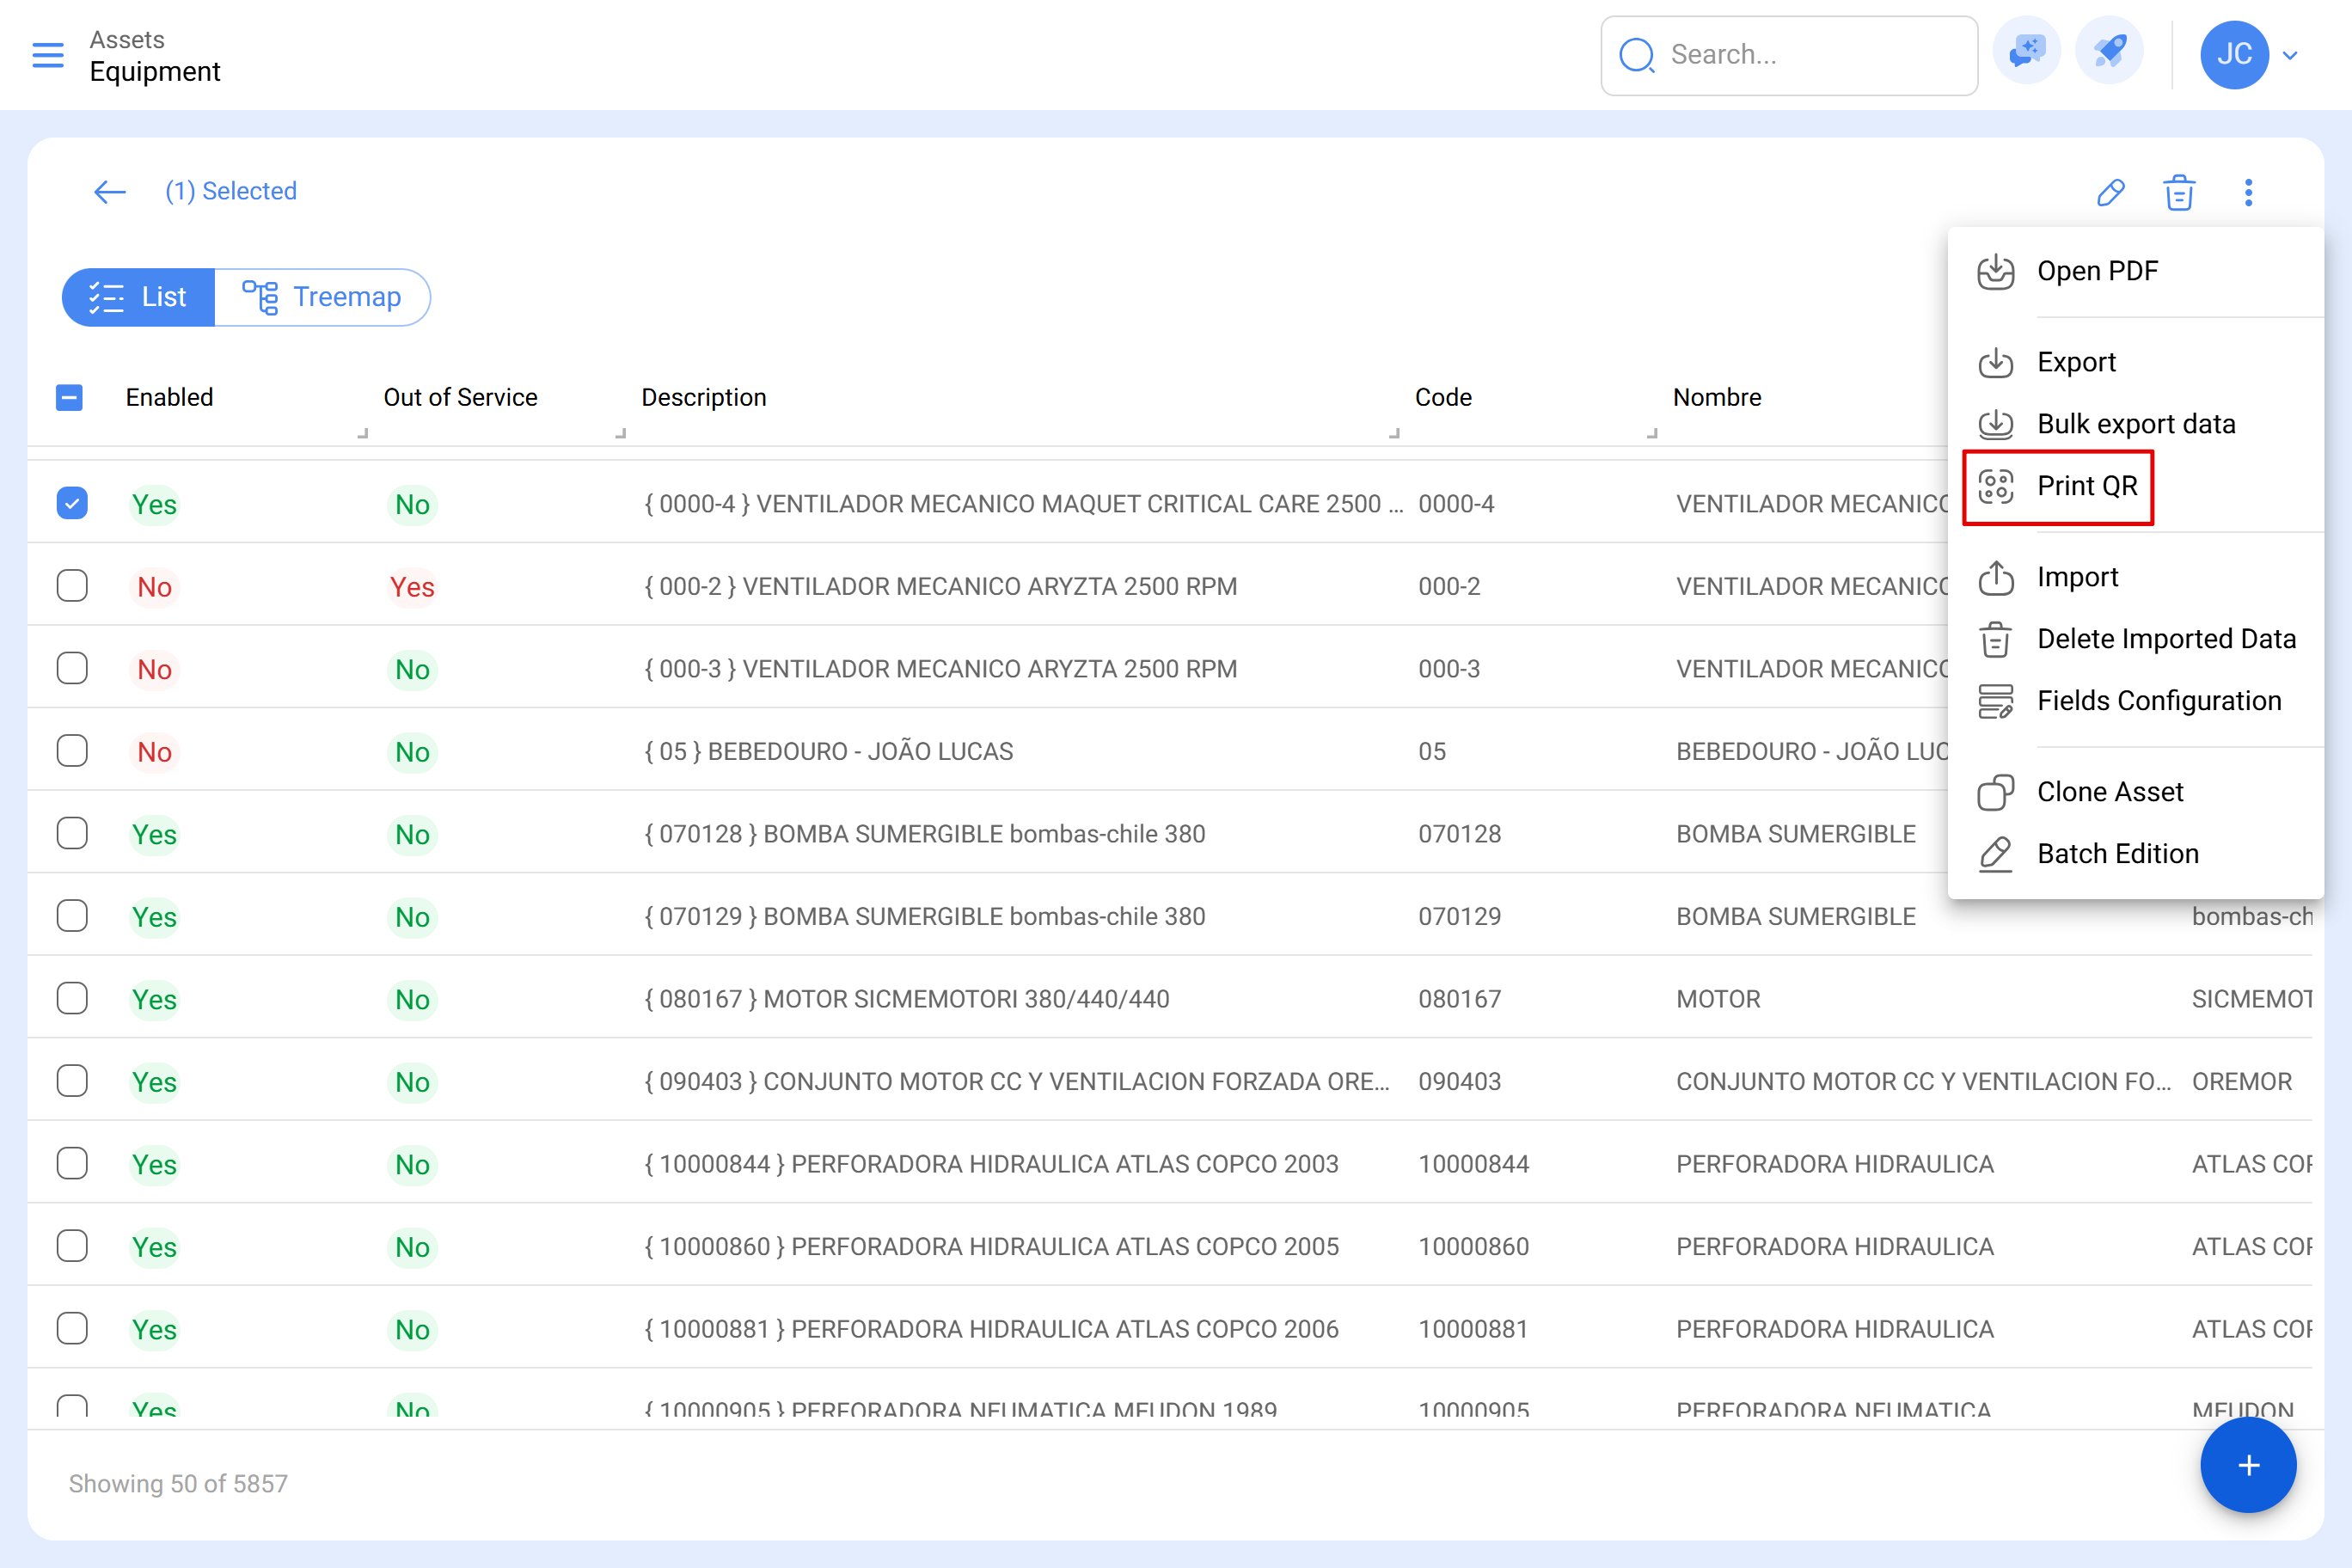Screen dimensions: 2352x1568
Task: Click the blue plus add button
Action: point(2248,1466)
